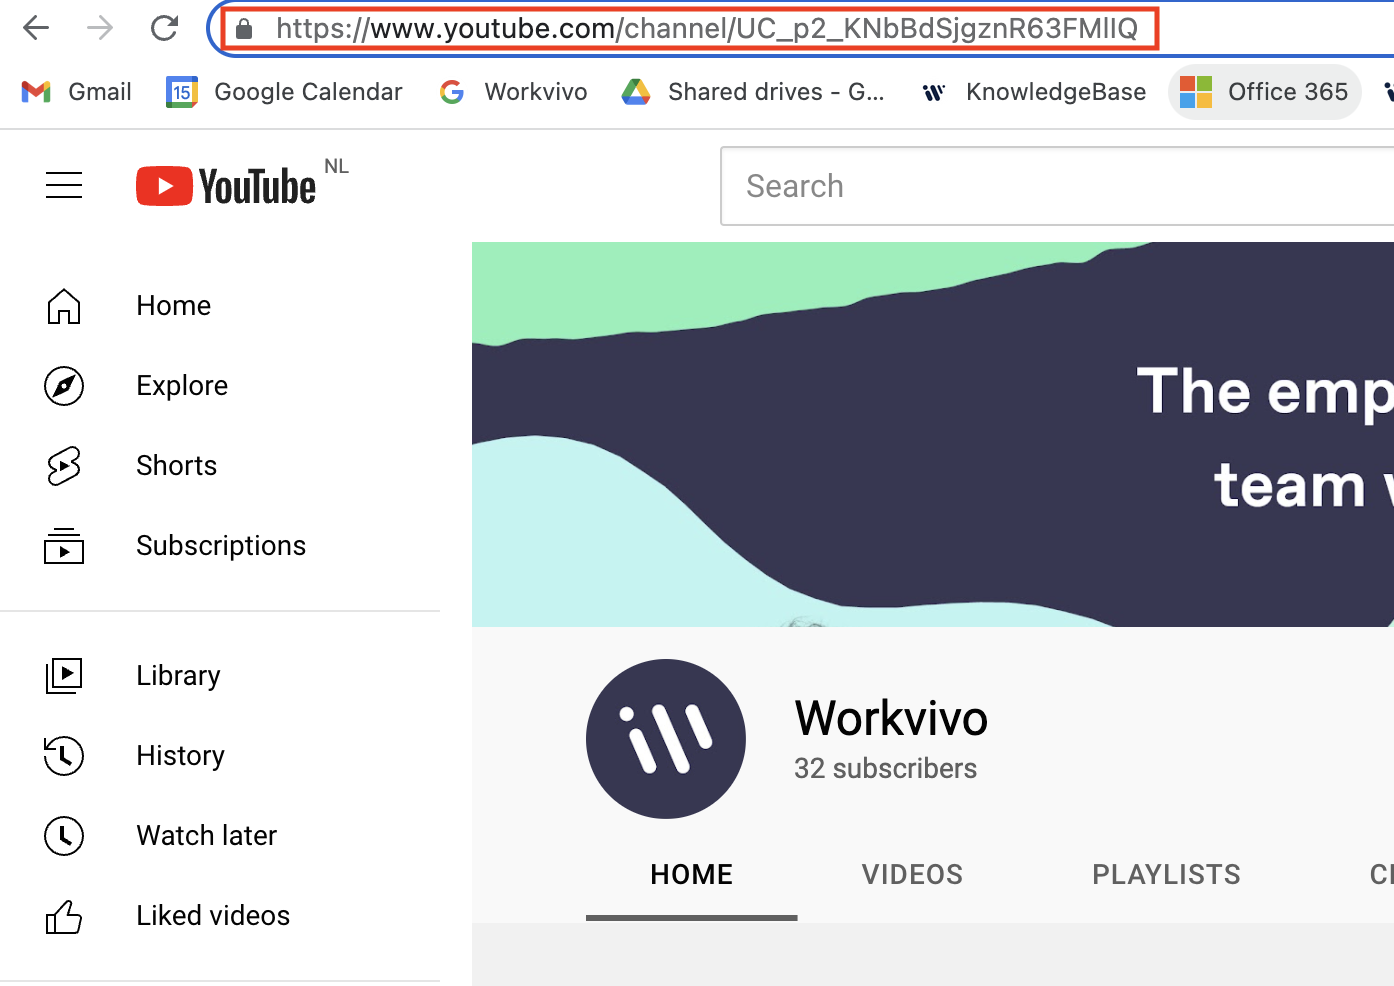Open the Explore sidebar label
This screenshot has width=1394, height=986.
point(182,386)
